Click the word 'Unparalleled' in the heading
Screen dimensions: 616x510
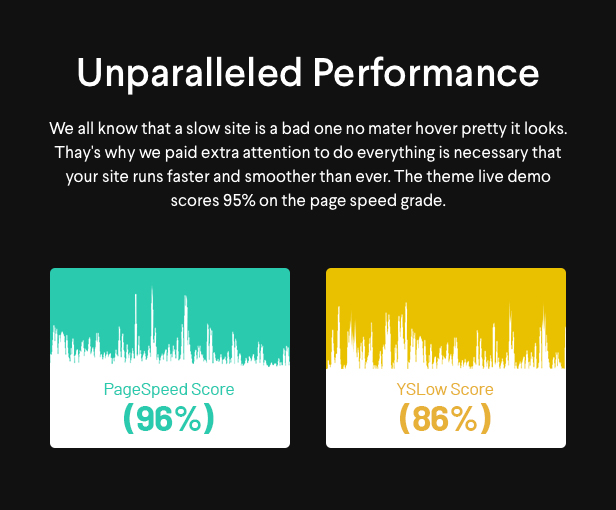click(x=189, y=73)
